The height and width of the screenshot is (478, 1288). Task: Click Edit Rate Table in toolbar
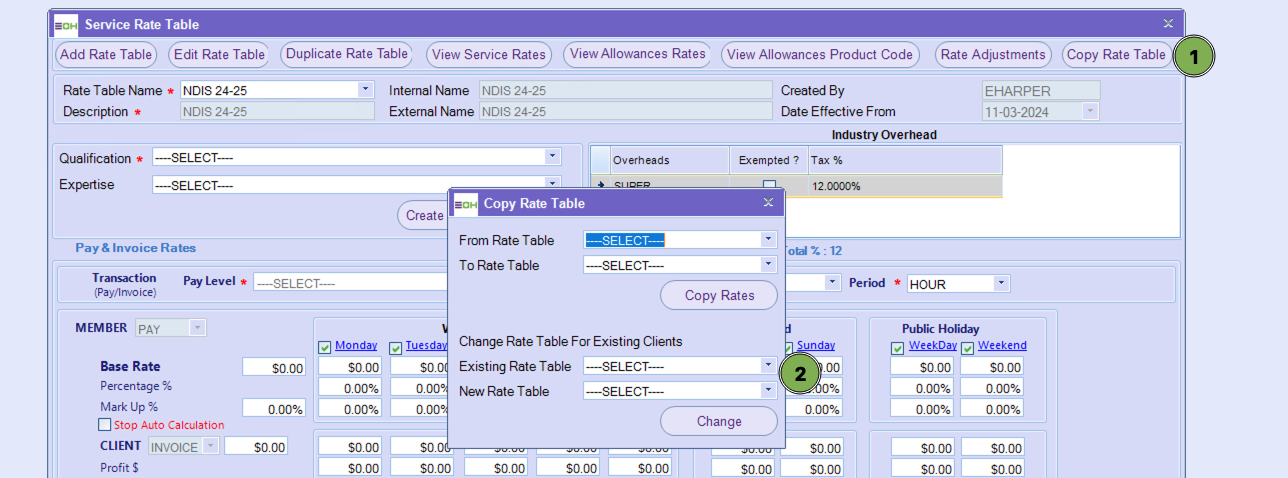tap(218, 55)
